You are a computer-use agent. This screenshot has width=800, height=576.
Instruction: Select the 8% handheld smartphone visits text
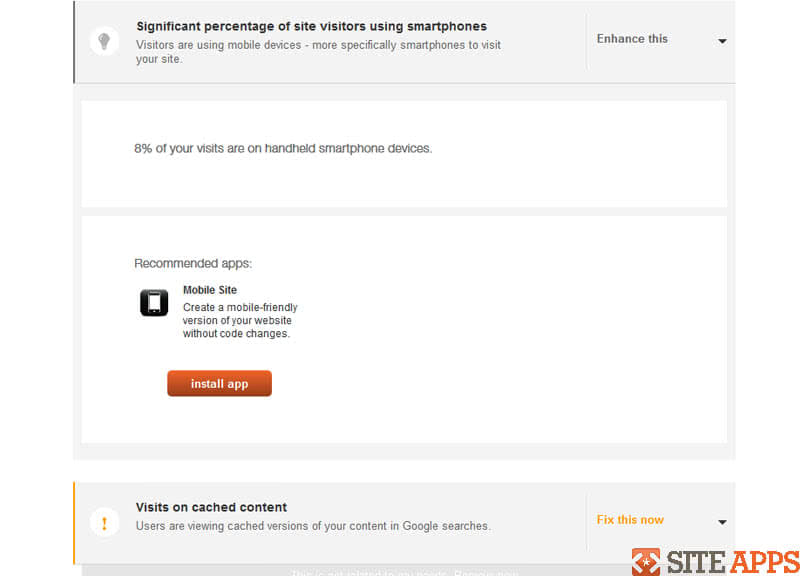click(x=283, y=148)
